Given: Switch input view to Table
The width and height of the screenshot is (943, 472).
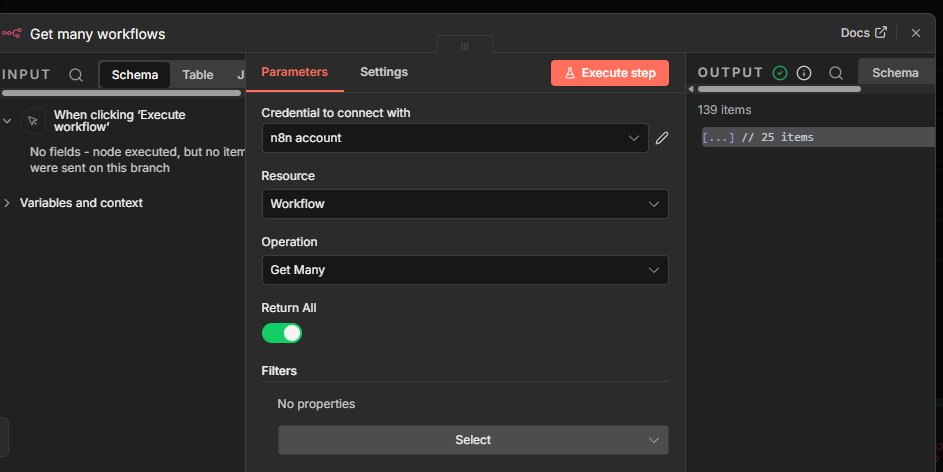Looking at the screenshot, I should 197,75.
